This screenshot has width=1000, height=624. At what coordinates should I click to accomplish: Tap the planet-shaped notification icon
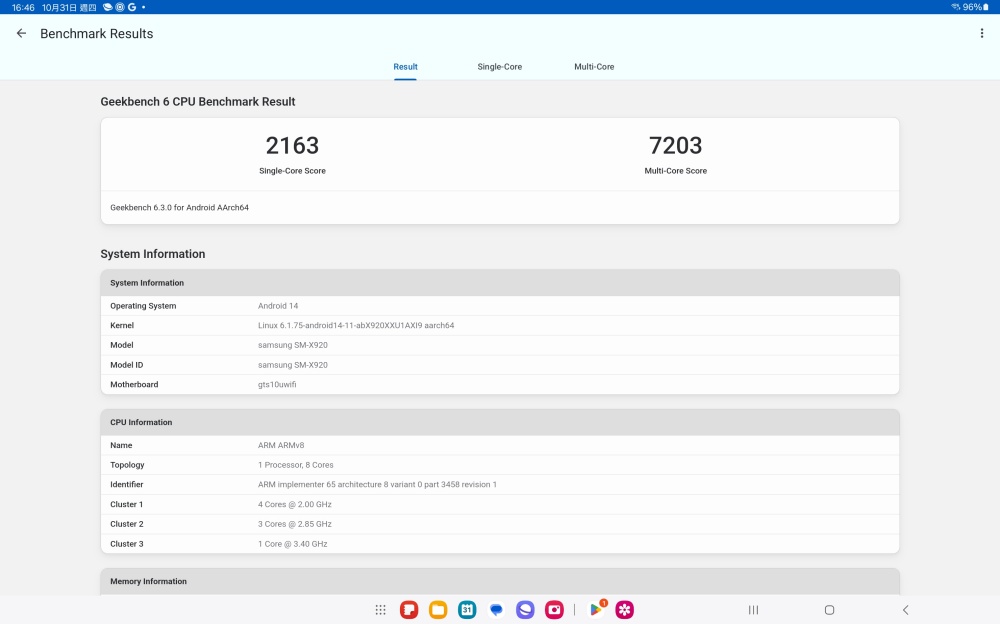(108, 7)
